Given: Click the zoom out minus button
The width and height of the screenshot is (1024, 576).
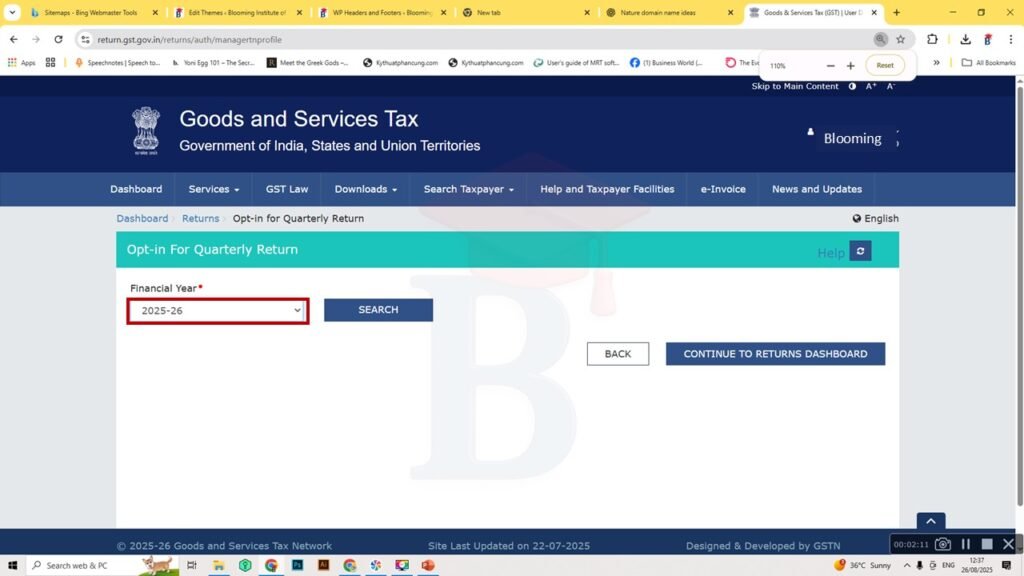Looking at the screenshot, I should (830, 65).
